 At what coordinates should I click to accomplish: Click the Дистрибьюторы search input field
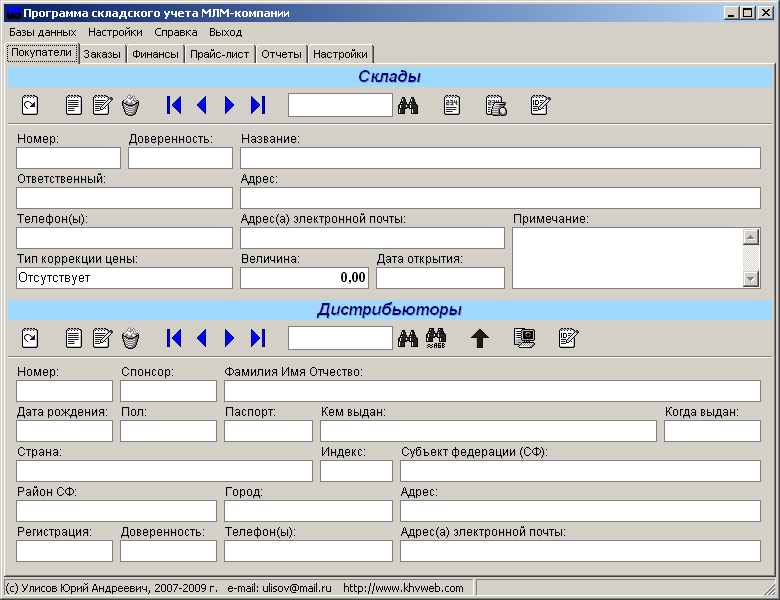pos(340,338)
